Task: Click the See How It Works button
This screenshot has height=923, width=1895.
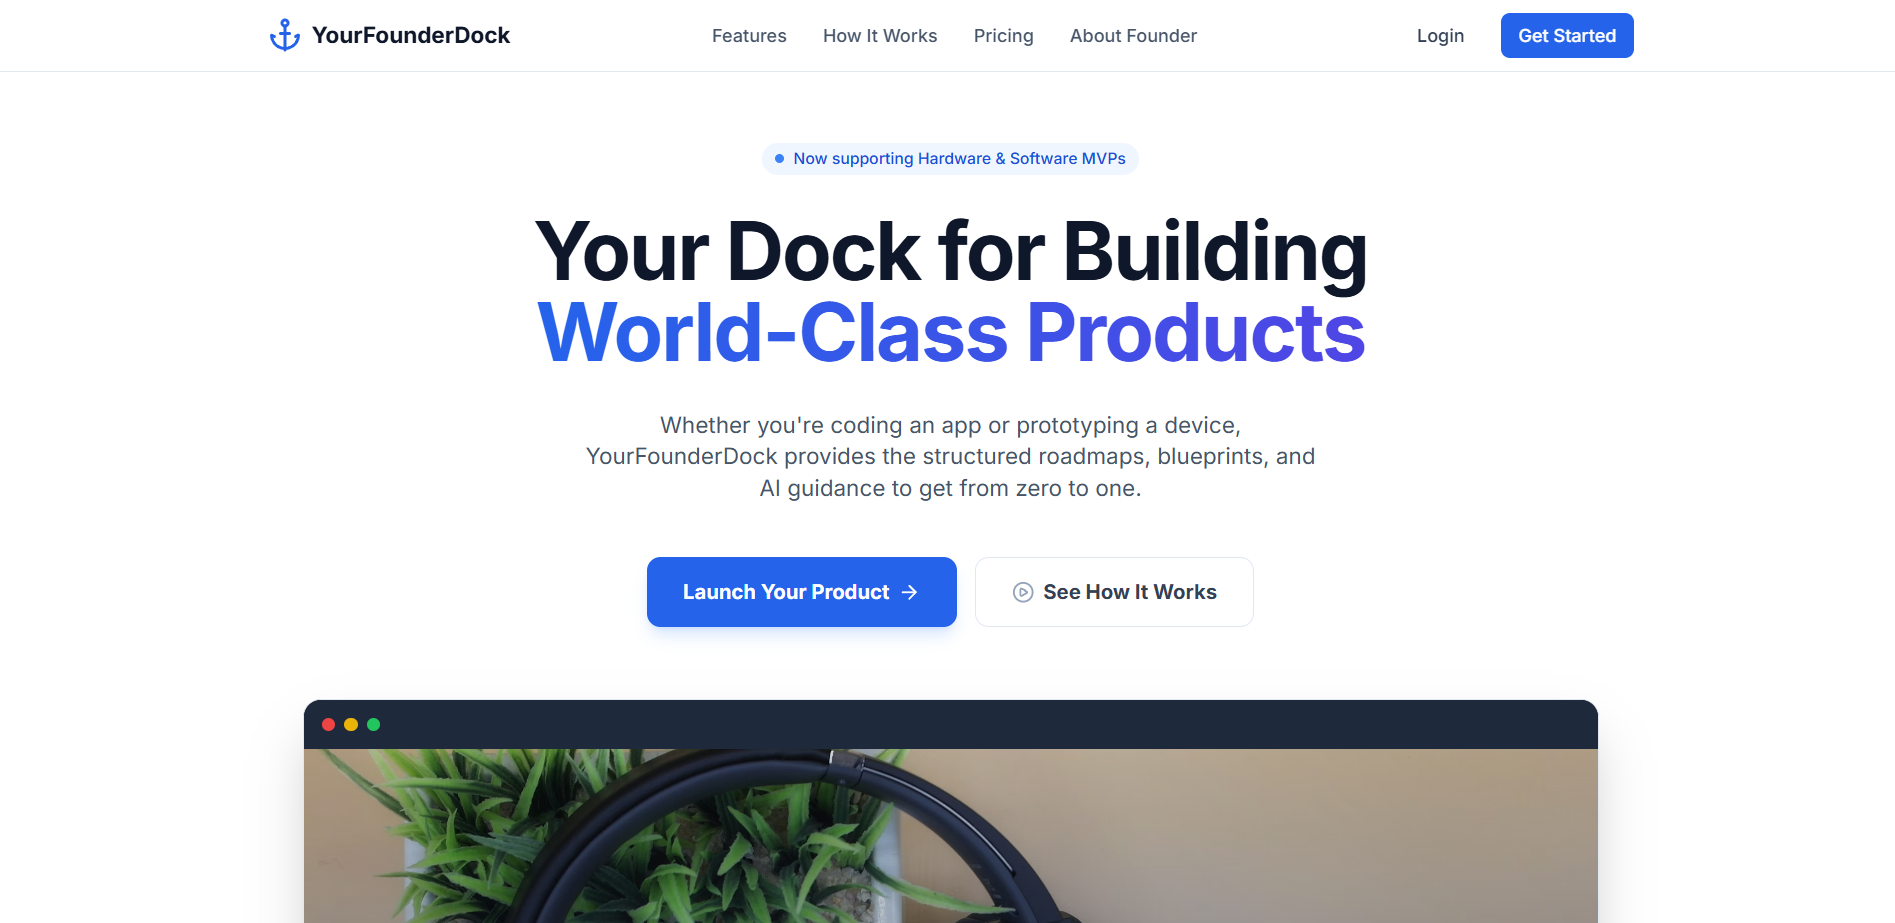Action: tap(1114, 592)
